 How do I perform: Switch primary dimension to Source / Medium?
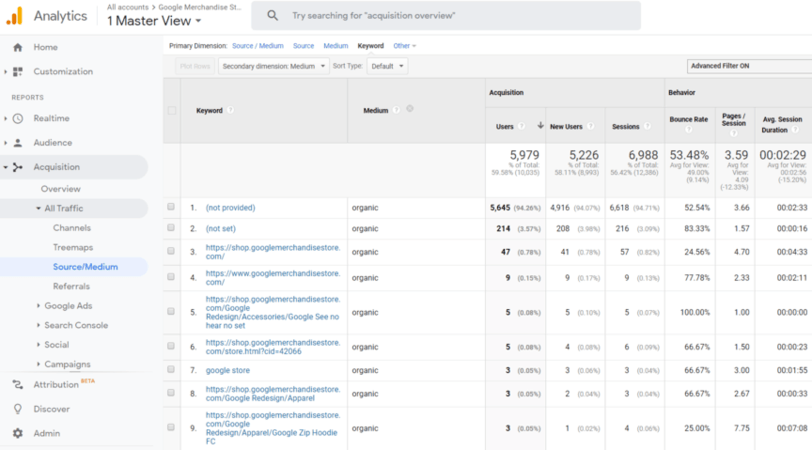[258, 46]
